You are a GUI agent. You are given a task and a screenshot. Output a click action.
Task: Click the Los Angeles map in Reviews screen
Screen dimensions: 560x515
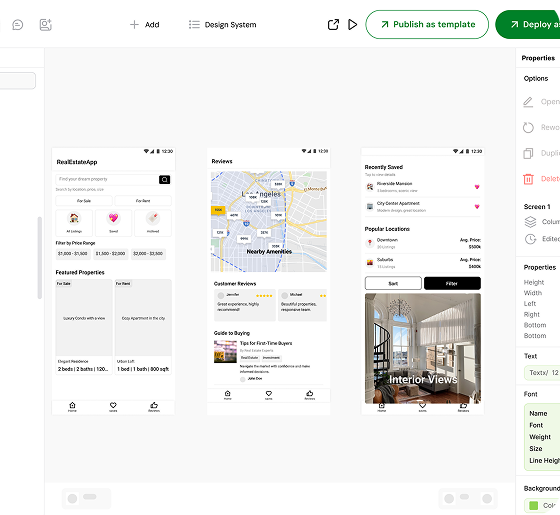point(269,221)
